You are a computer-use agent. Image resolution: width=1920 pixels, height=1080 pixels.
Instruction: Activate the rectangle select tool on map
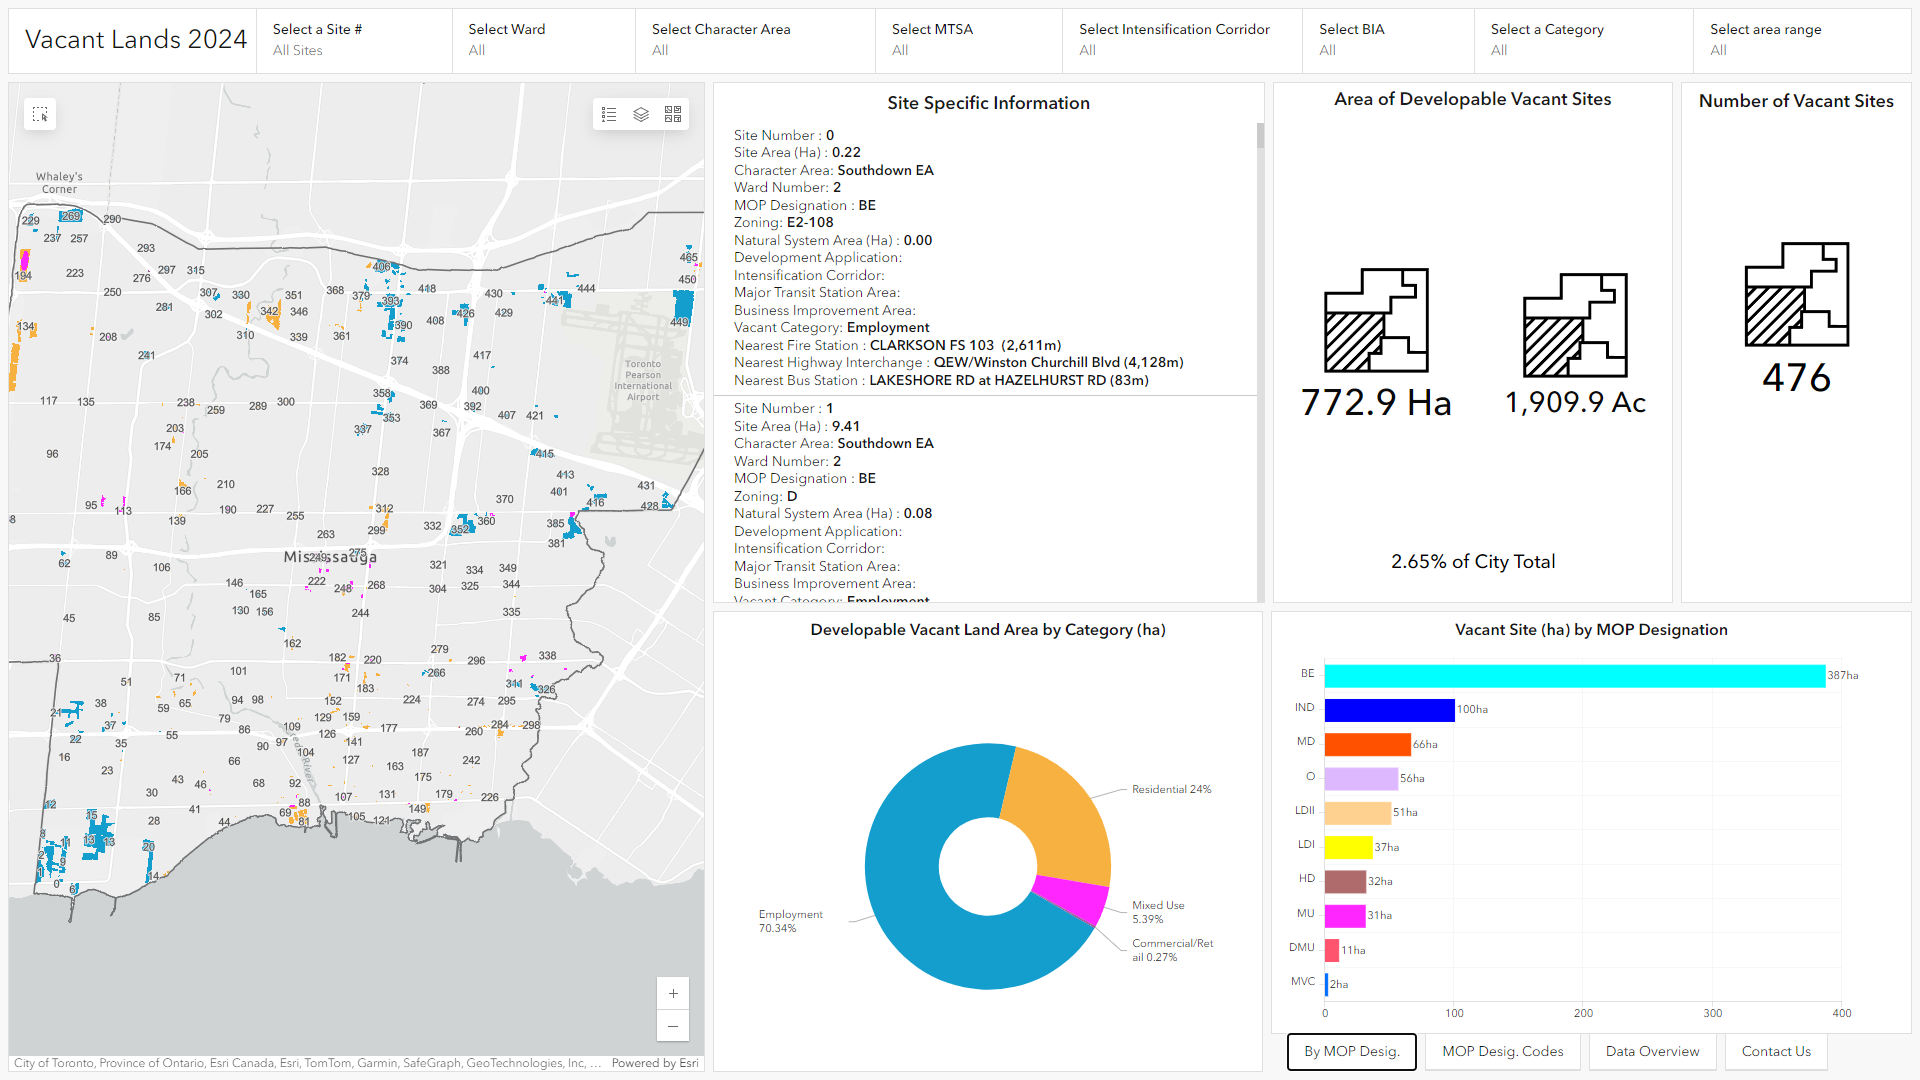pyautogui.click(x=40, y=114)
